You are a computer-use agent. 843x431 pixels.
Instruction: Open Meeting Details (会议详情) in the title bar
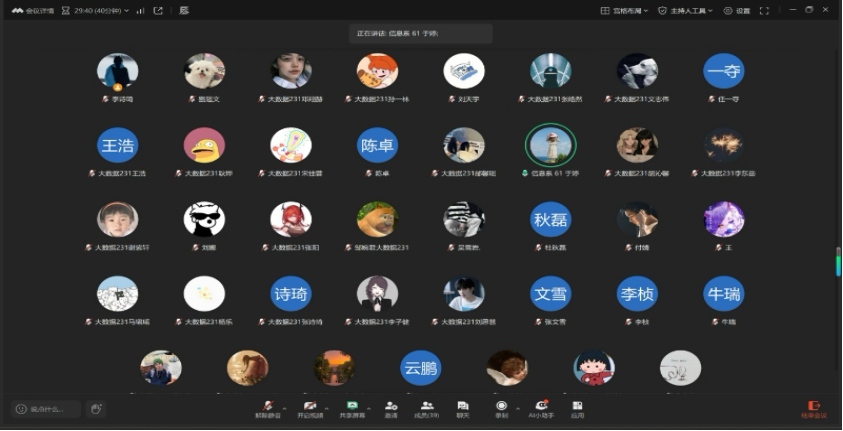pyautogui.click(x=33, y=10)
